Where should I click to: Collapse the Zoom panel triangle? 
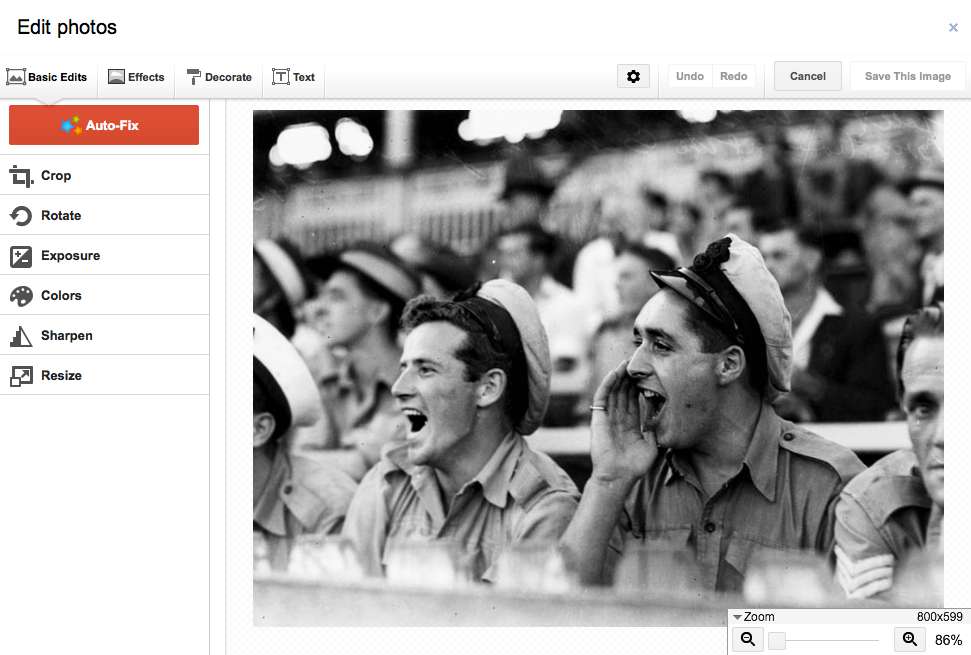click(x=737, y=616)
